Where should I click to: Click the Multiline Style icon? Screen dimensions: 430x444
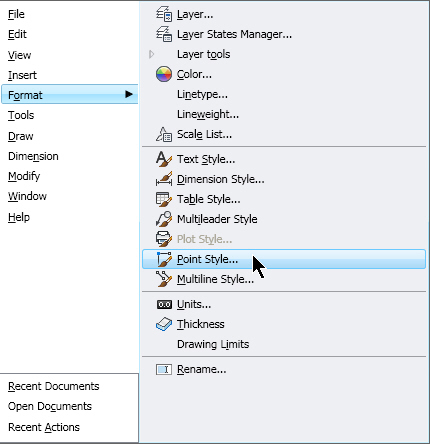point(164,279)
